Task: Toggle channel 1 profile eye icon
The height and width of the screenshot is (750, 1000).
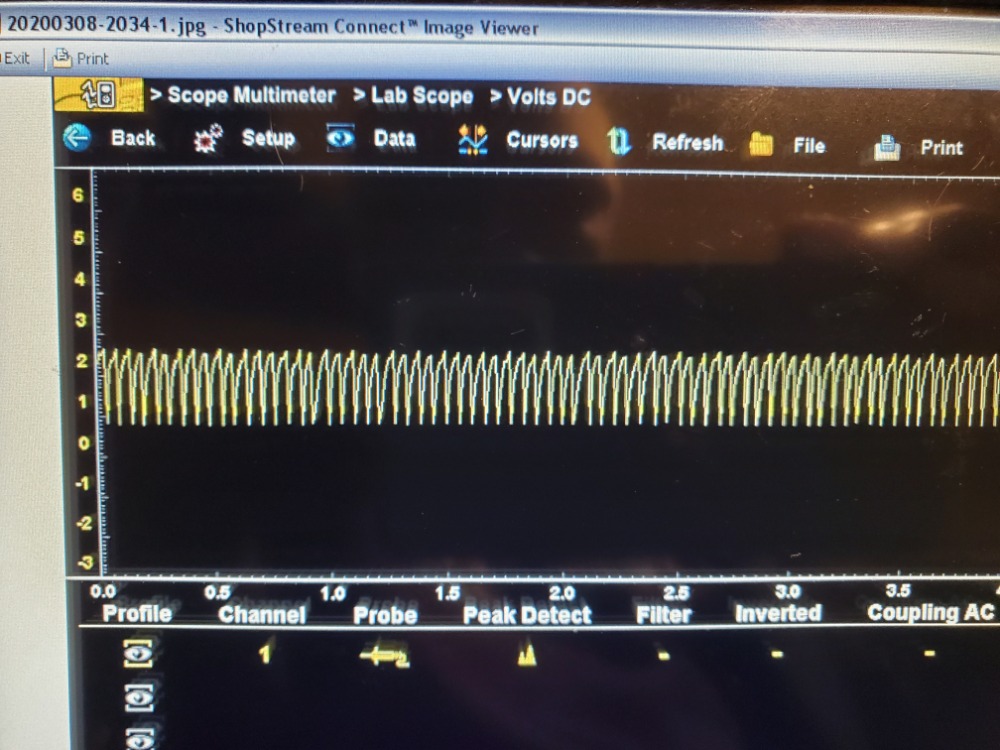Action: (x=138, y=654)
